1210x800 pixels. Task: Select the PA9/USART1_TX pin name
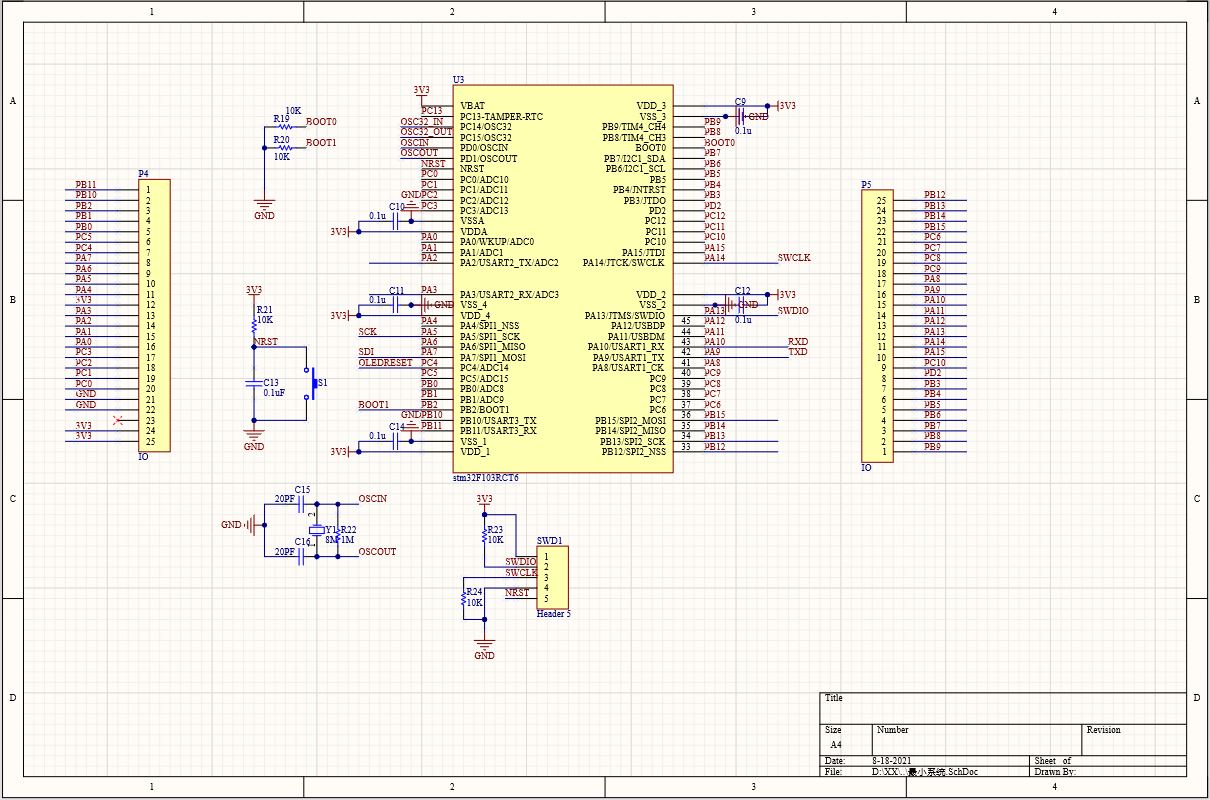pos(629,358)
